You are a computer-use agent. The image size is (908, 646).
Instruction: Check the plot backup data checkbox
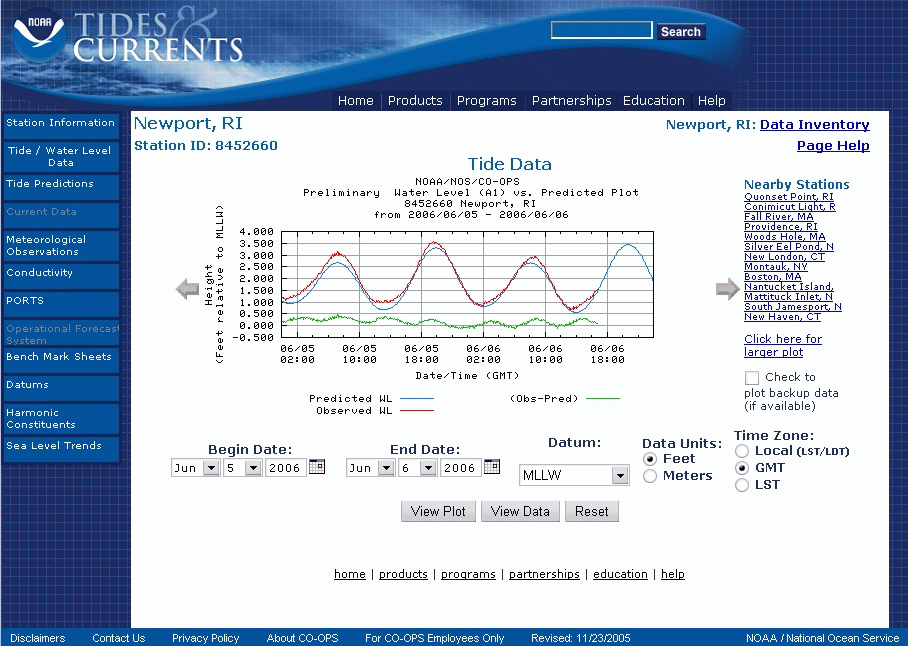point(752,378)
